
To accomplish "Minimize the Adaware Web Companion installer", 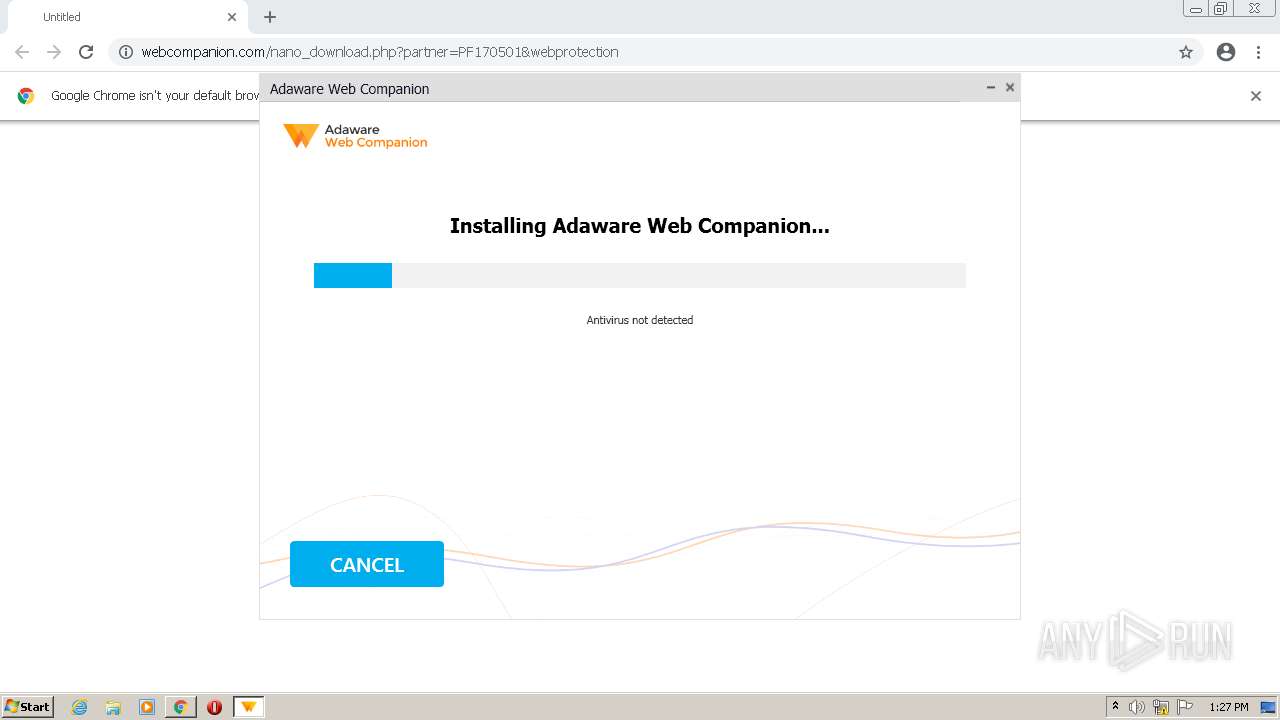I will (991, 87).
